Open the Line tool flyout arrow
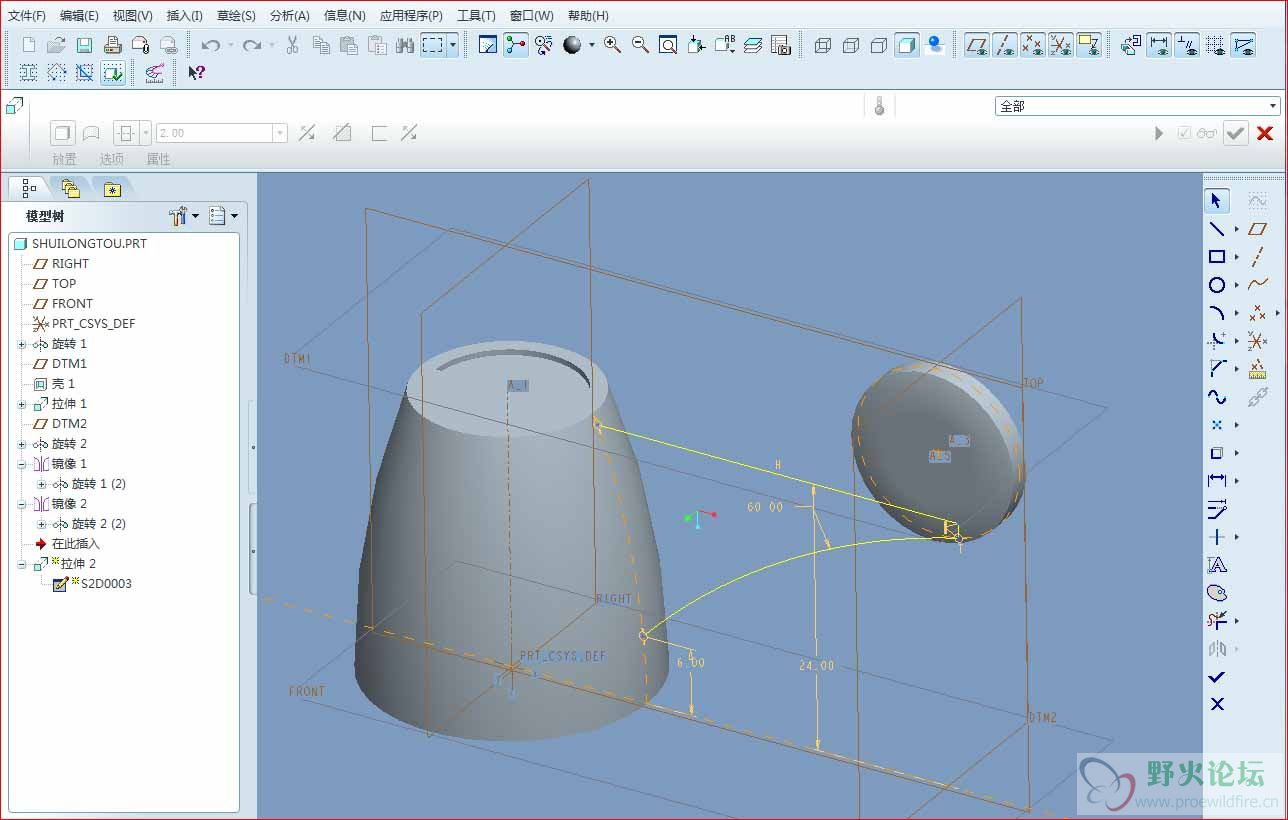Screen dimensions: 1288x820 [1236, 229]
